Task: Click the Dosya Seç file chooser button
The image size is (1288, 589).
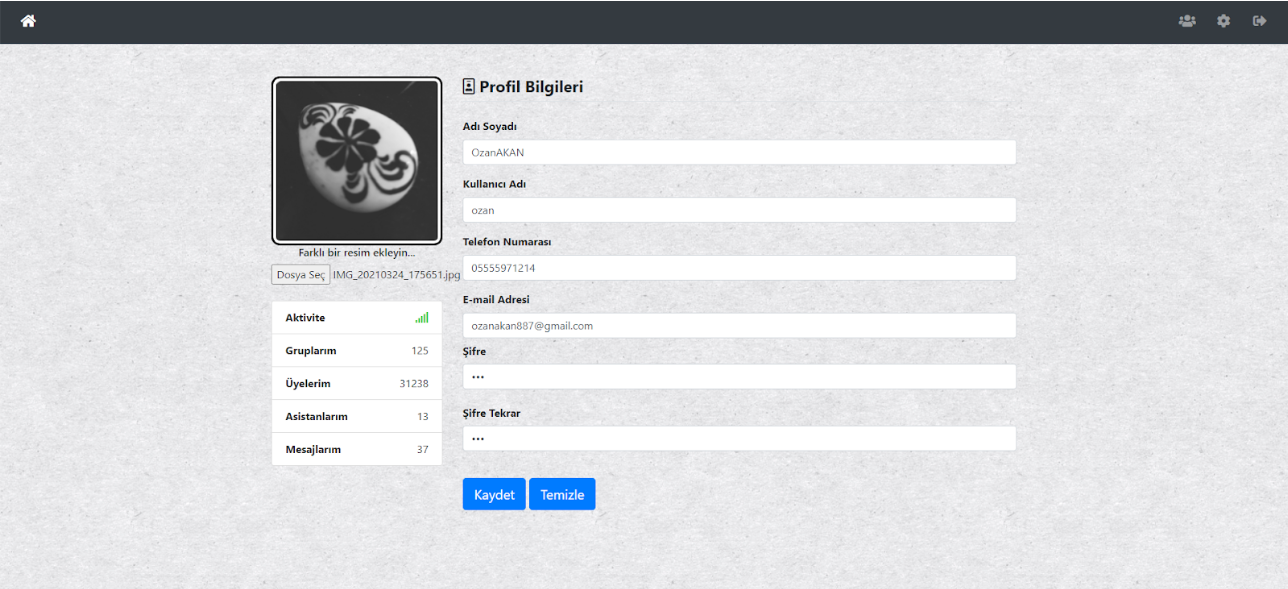Action: coord(301,275)
